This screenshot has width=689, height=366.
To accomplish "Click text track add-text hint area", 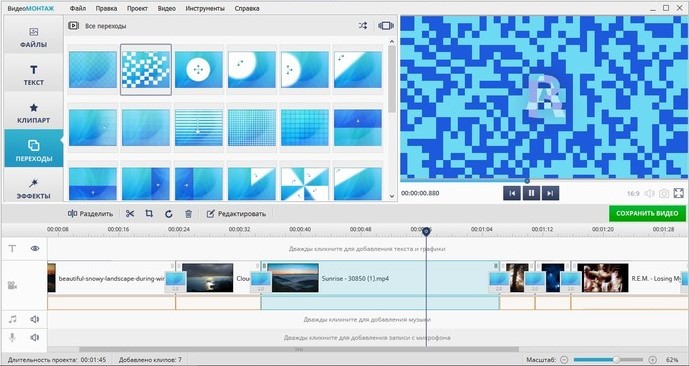I will (367, 249).
